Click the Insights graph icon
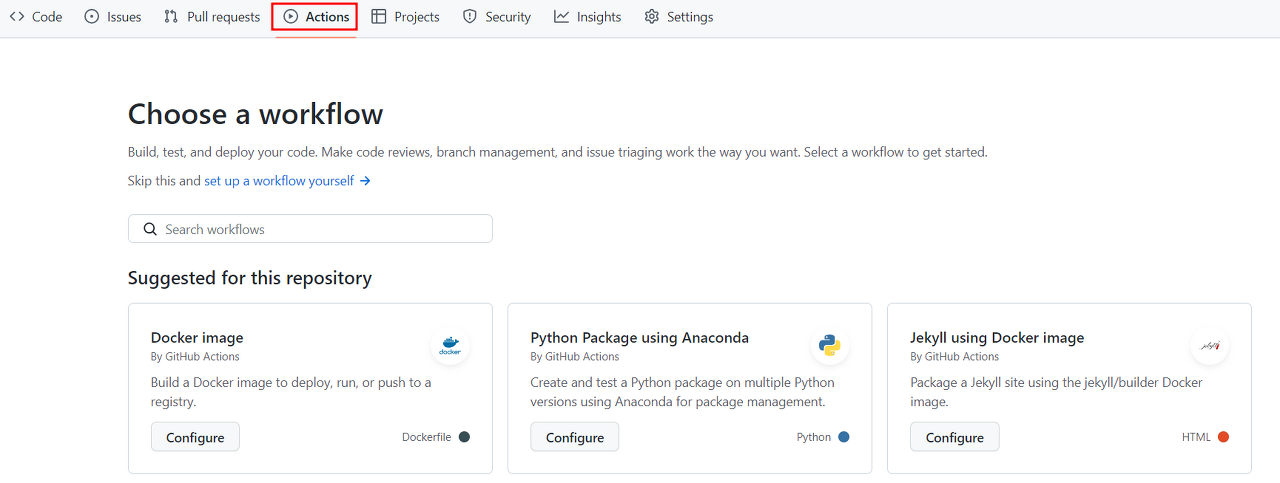Image resolution: width=1280 pixels, height=483 pixels. tap(562, 17)
